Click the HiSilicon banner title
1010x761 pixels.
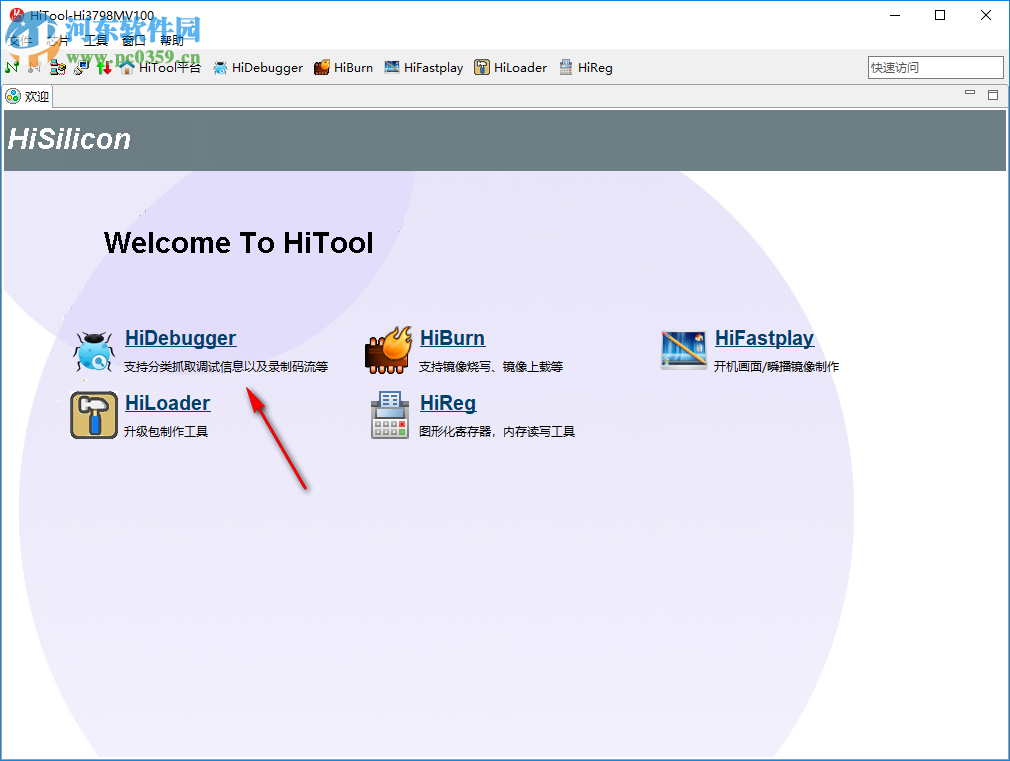69,139
